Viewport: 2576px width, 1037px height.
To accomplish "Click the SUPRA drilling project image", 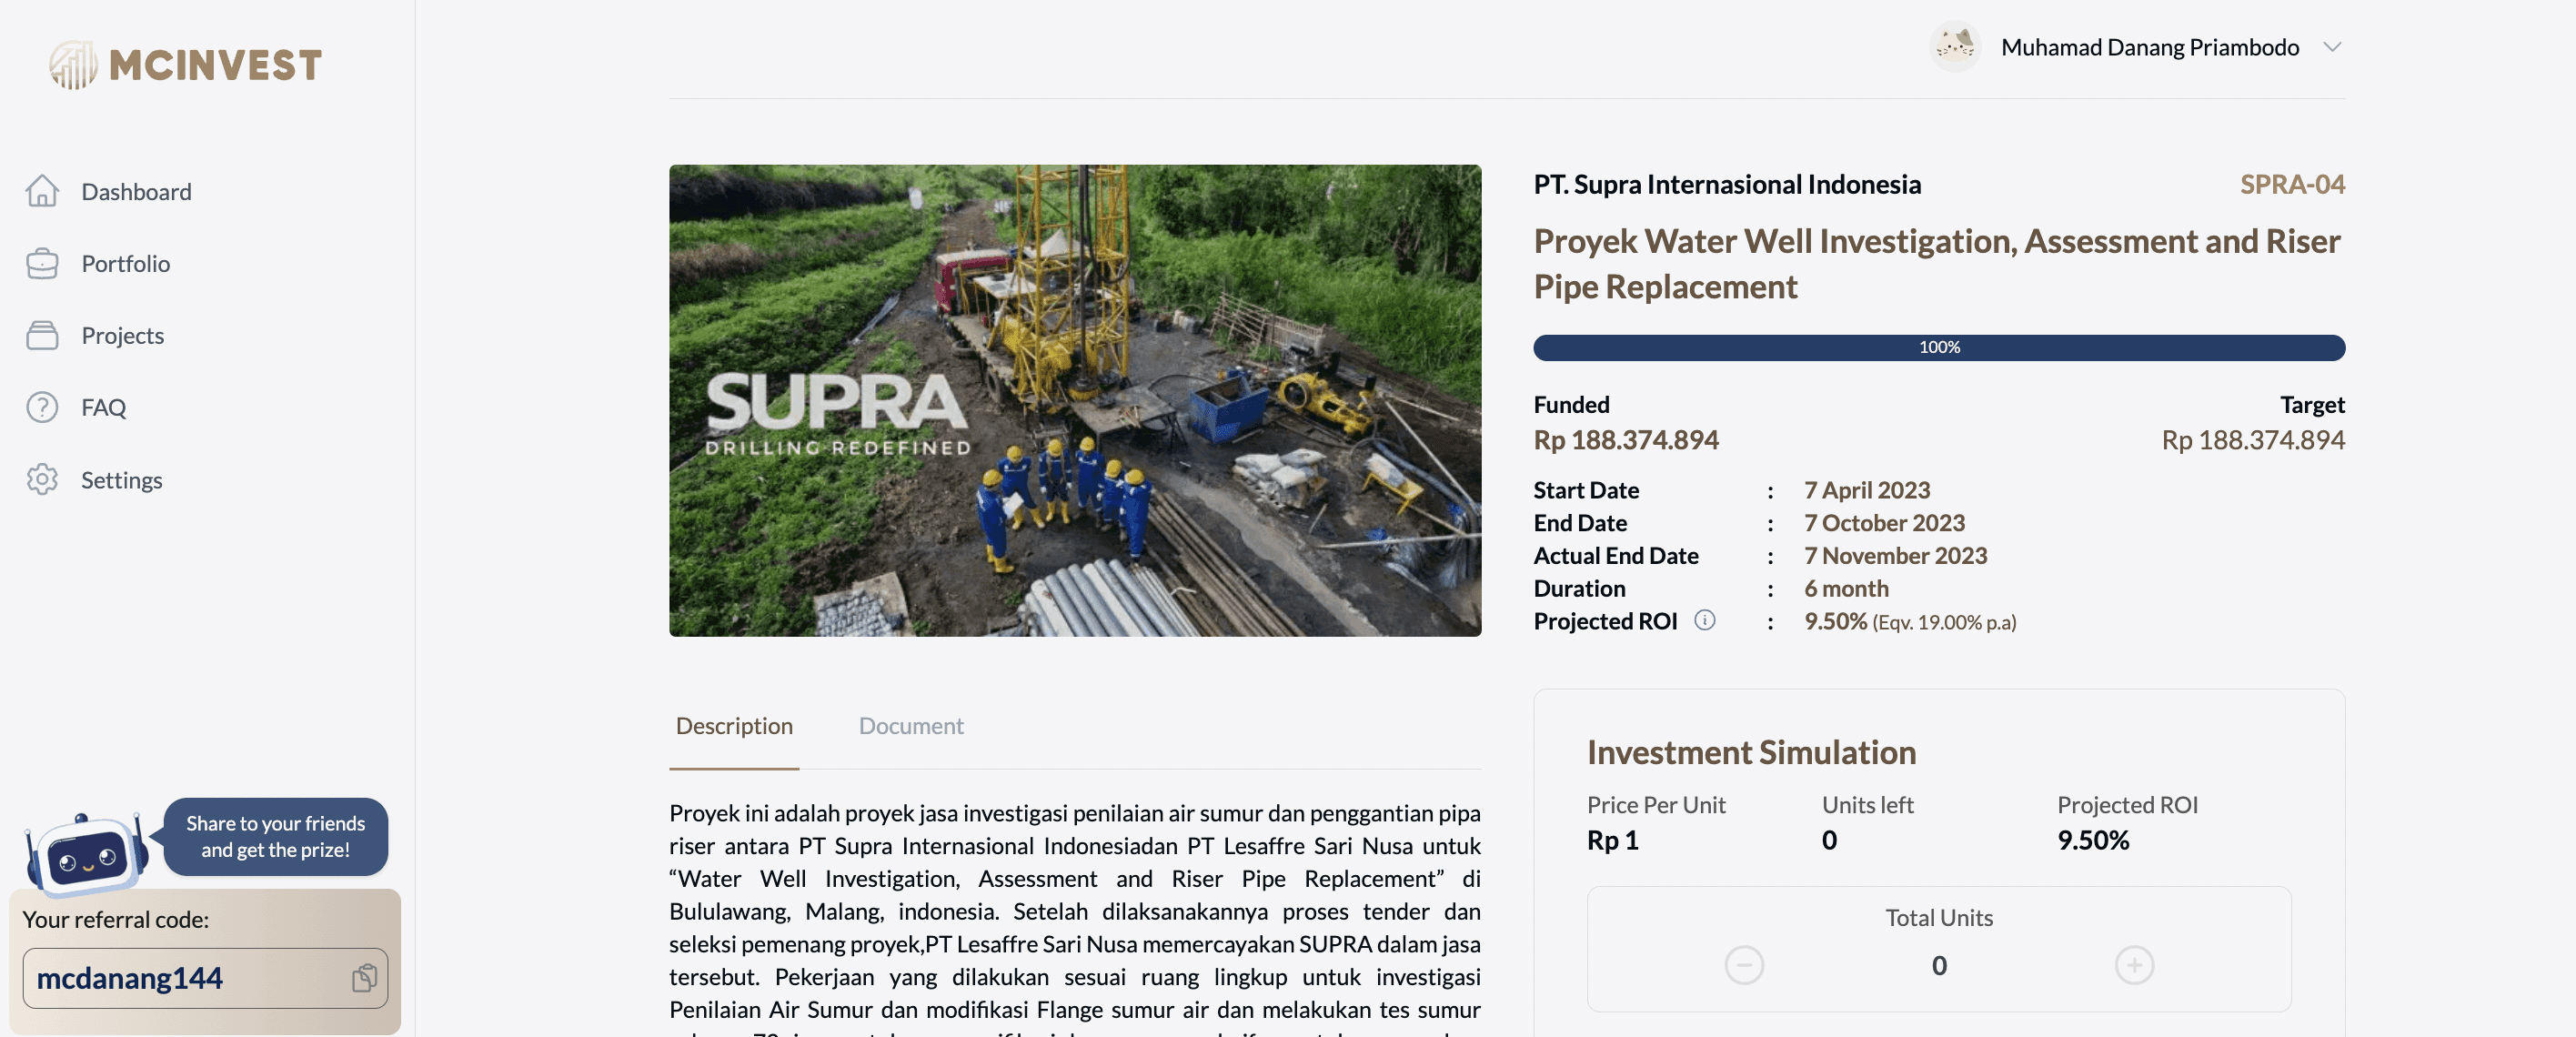I will pos(1074,400).
